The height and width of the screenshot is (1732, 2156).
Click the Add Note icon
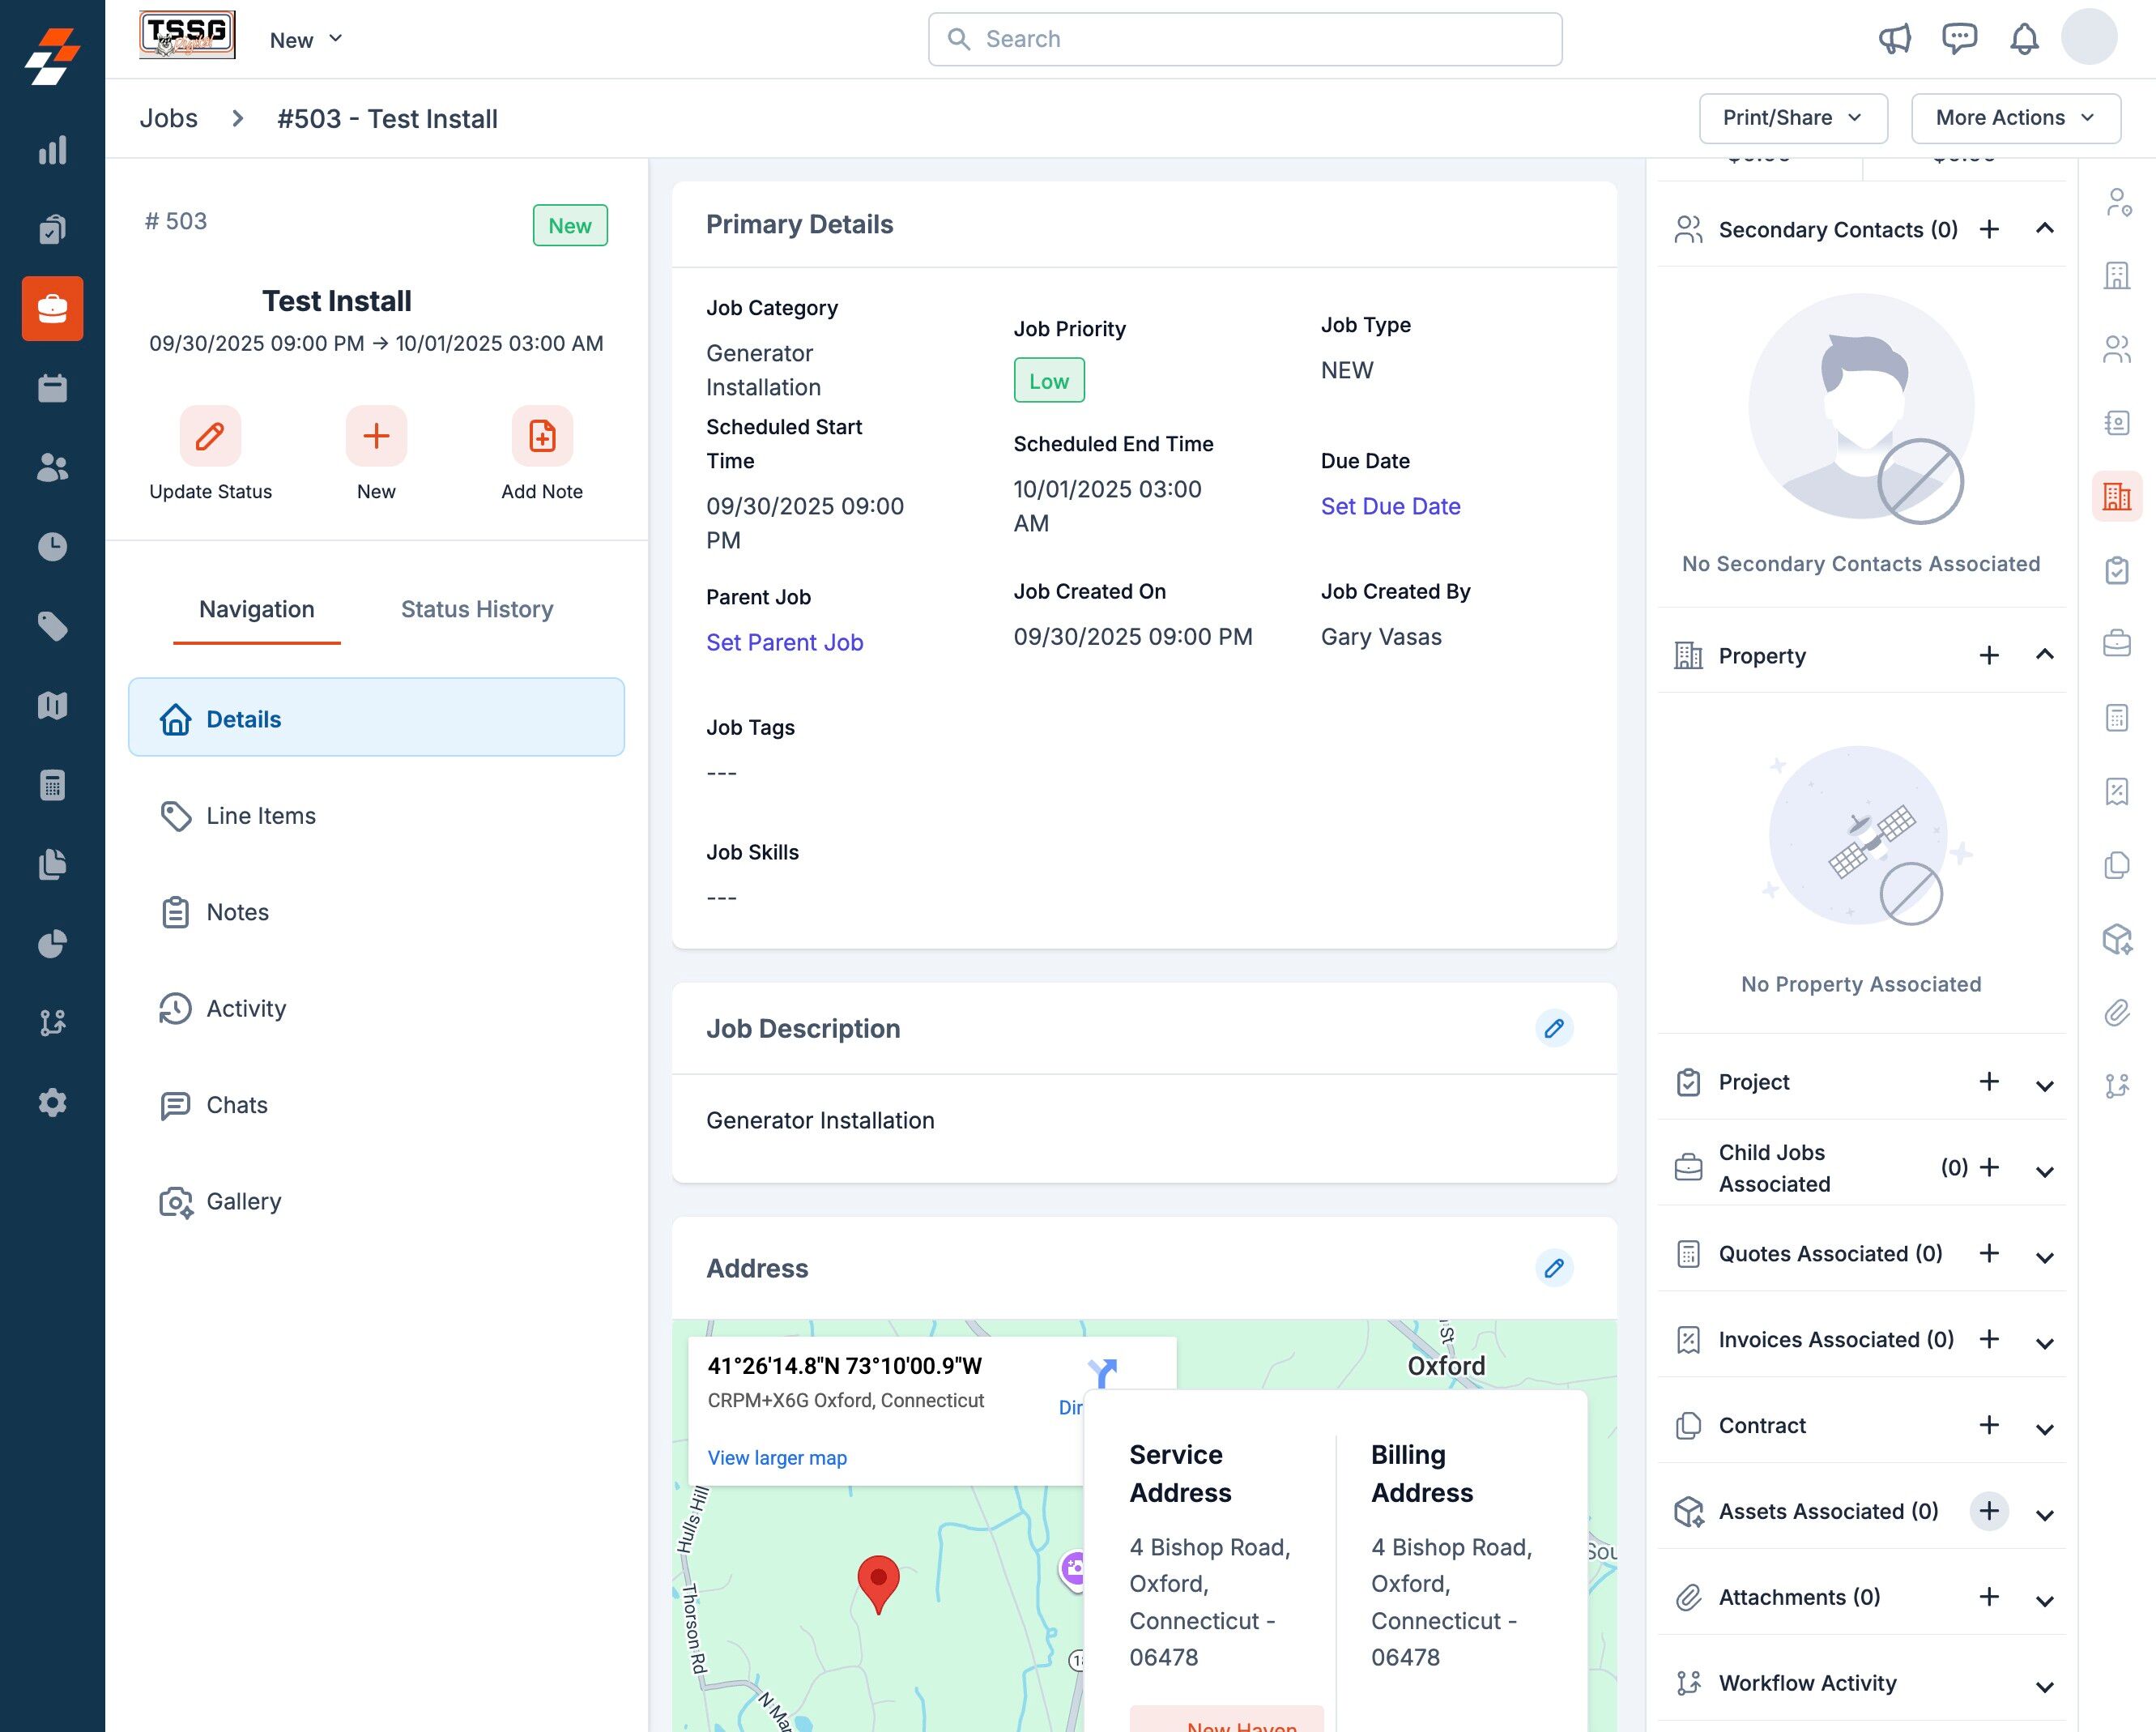pos(542,436)
